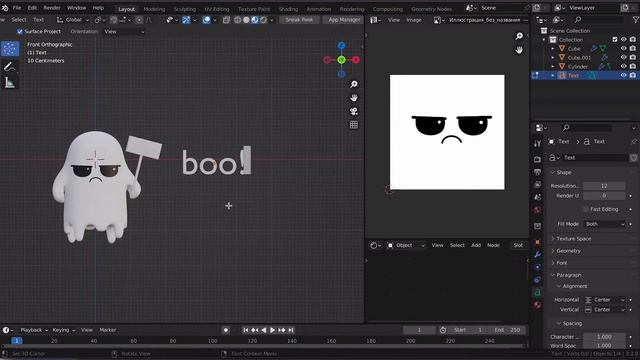Toggle Collection exclude checkbox in outliner
Image resolution: width=640 pixels, height=360 pixels.
pyautogui.click(x=615, y=40)
